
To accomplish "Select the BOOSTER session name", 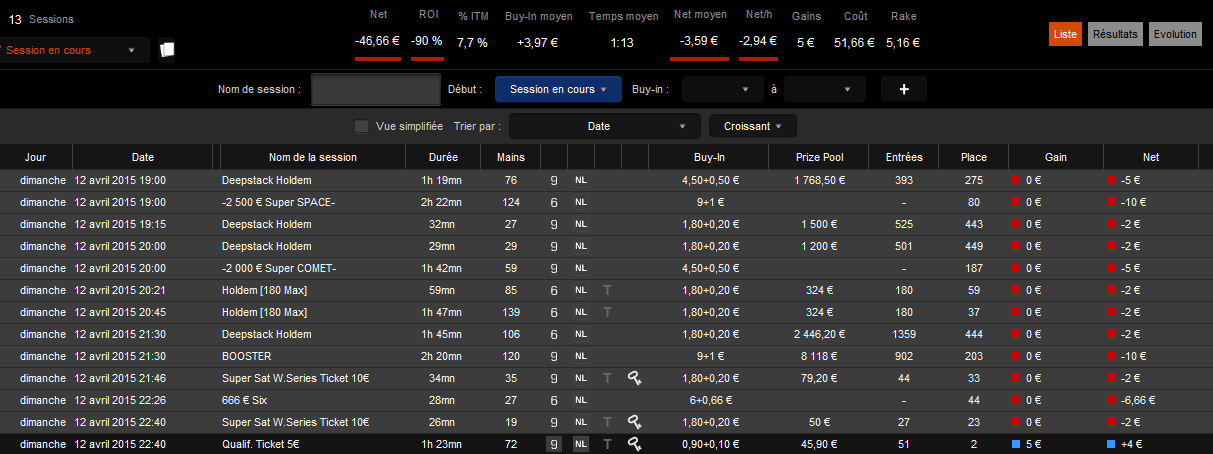I will pos(246,356).
